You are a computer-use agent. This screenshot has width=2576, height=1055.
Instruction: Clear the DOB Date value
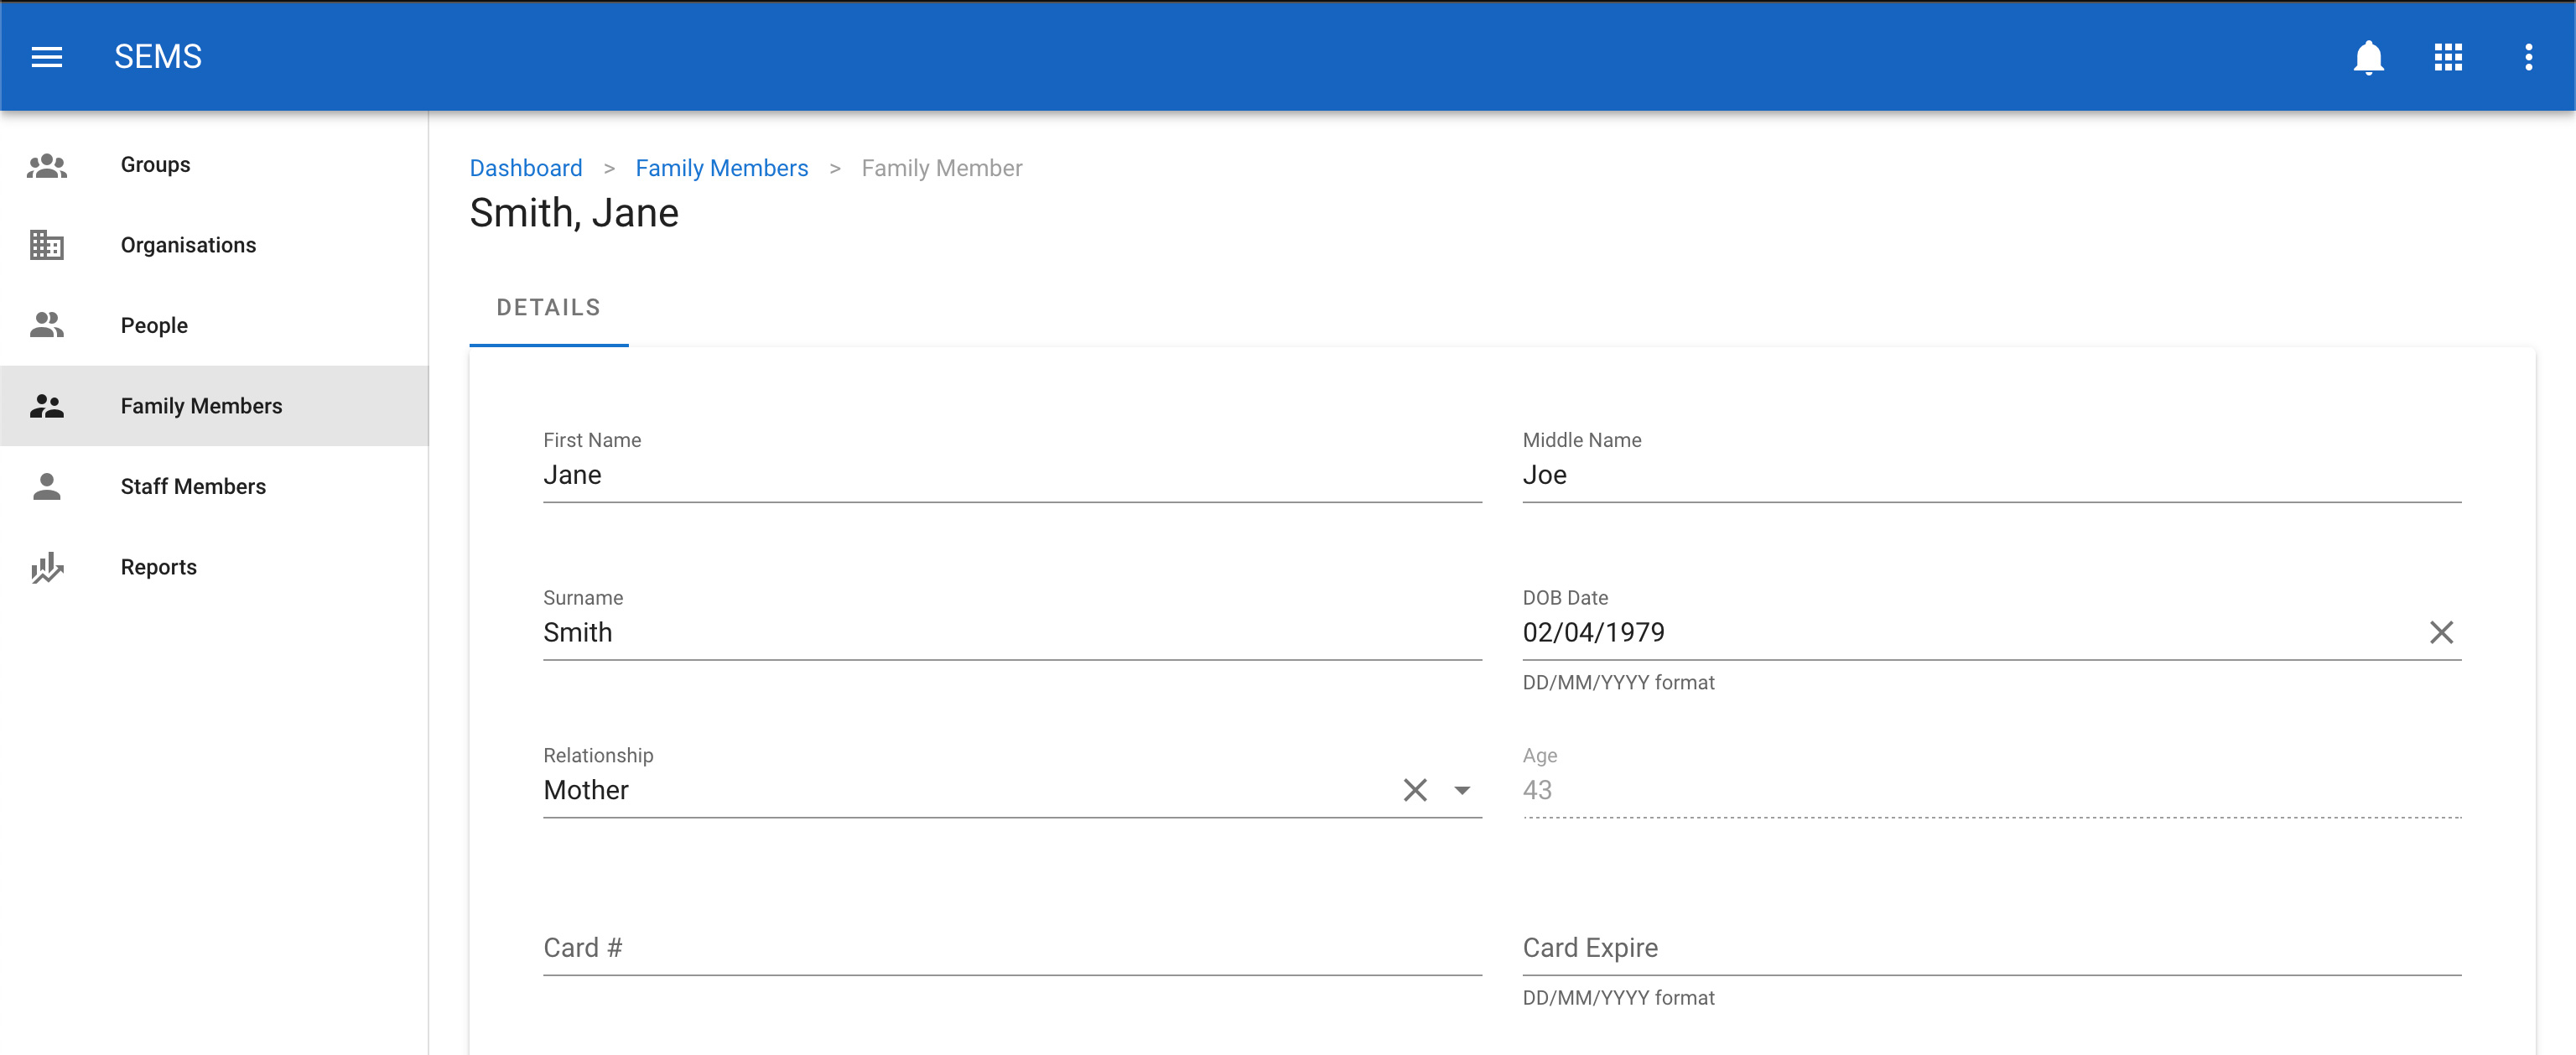2440,632
